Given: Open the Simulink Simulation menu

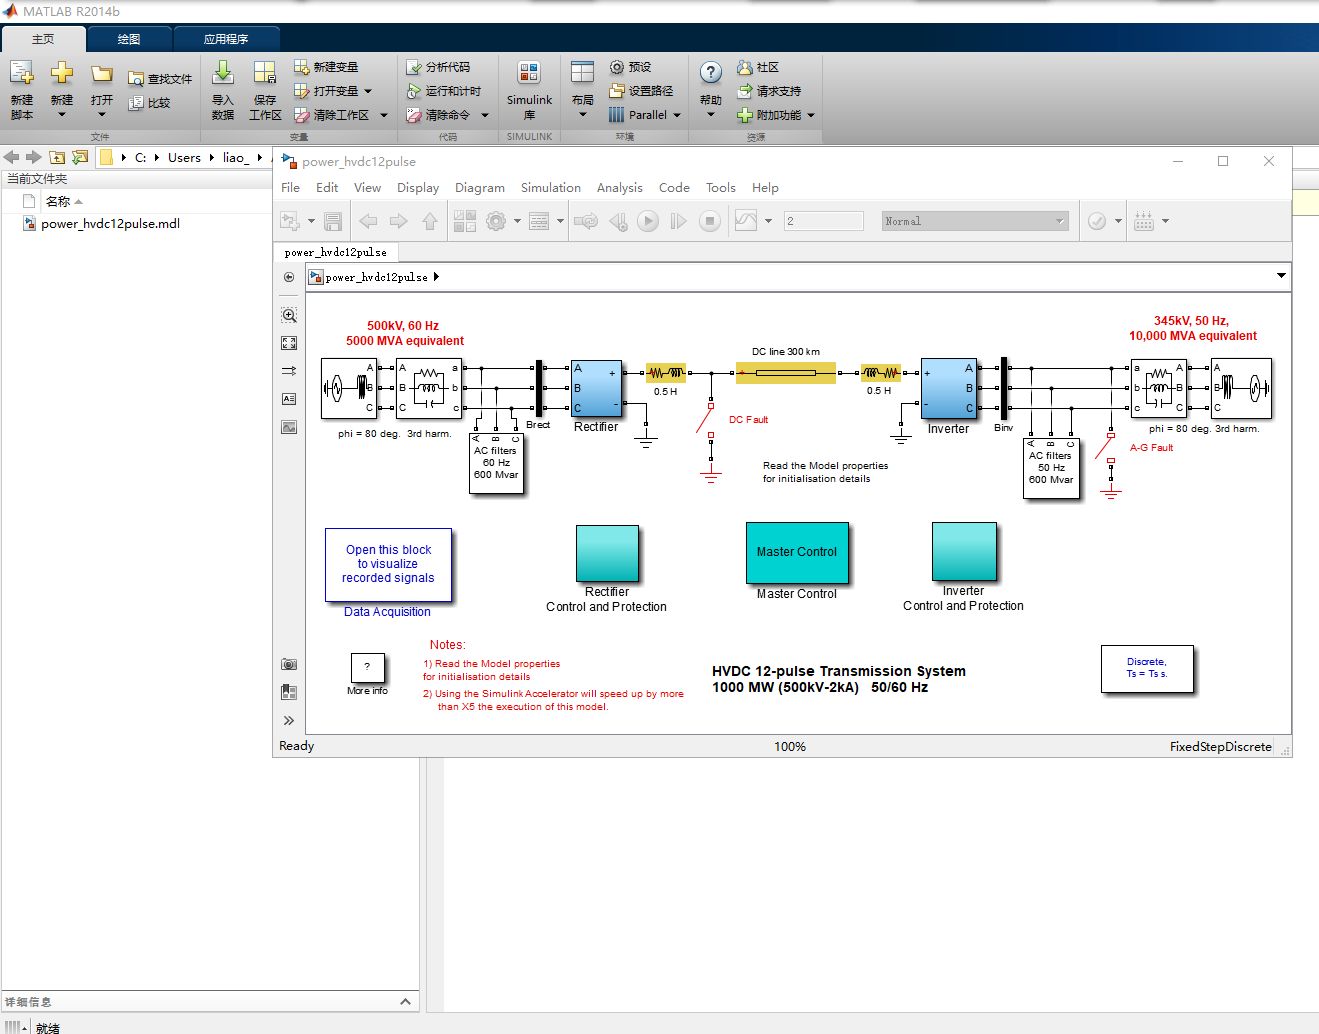Looking at the screenshot, I should 551,188.
